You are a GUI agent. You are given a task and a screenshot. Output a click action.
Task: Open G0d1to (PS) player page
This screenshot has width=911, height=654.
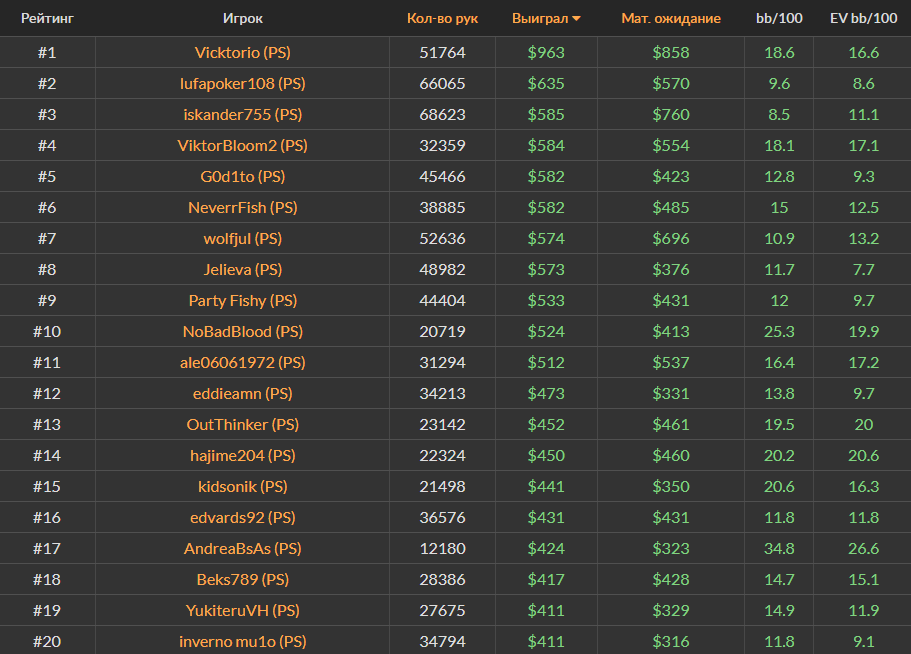[x=243, y=176]
